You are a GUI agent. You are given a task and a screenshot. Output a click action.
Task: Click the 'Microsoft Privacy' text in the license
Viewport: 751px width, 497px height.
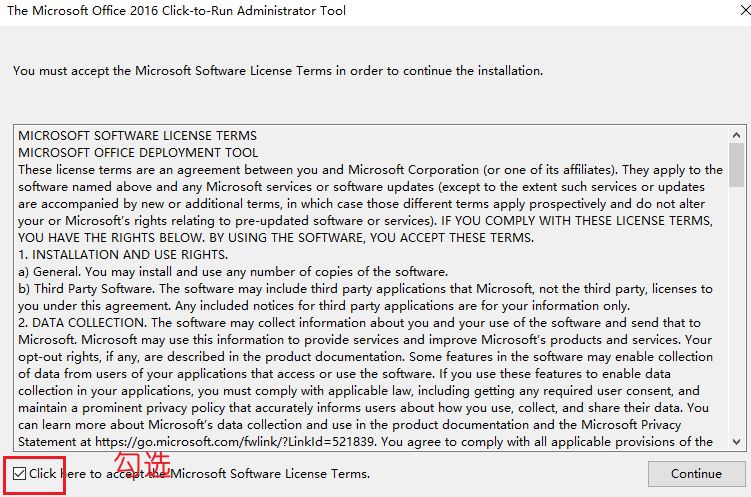(x=631, y=425)
